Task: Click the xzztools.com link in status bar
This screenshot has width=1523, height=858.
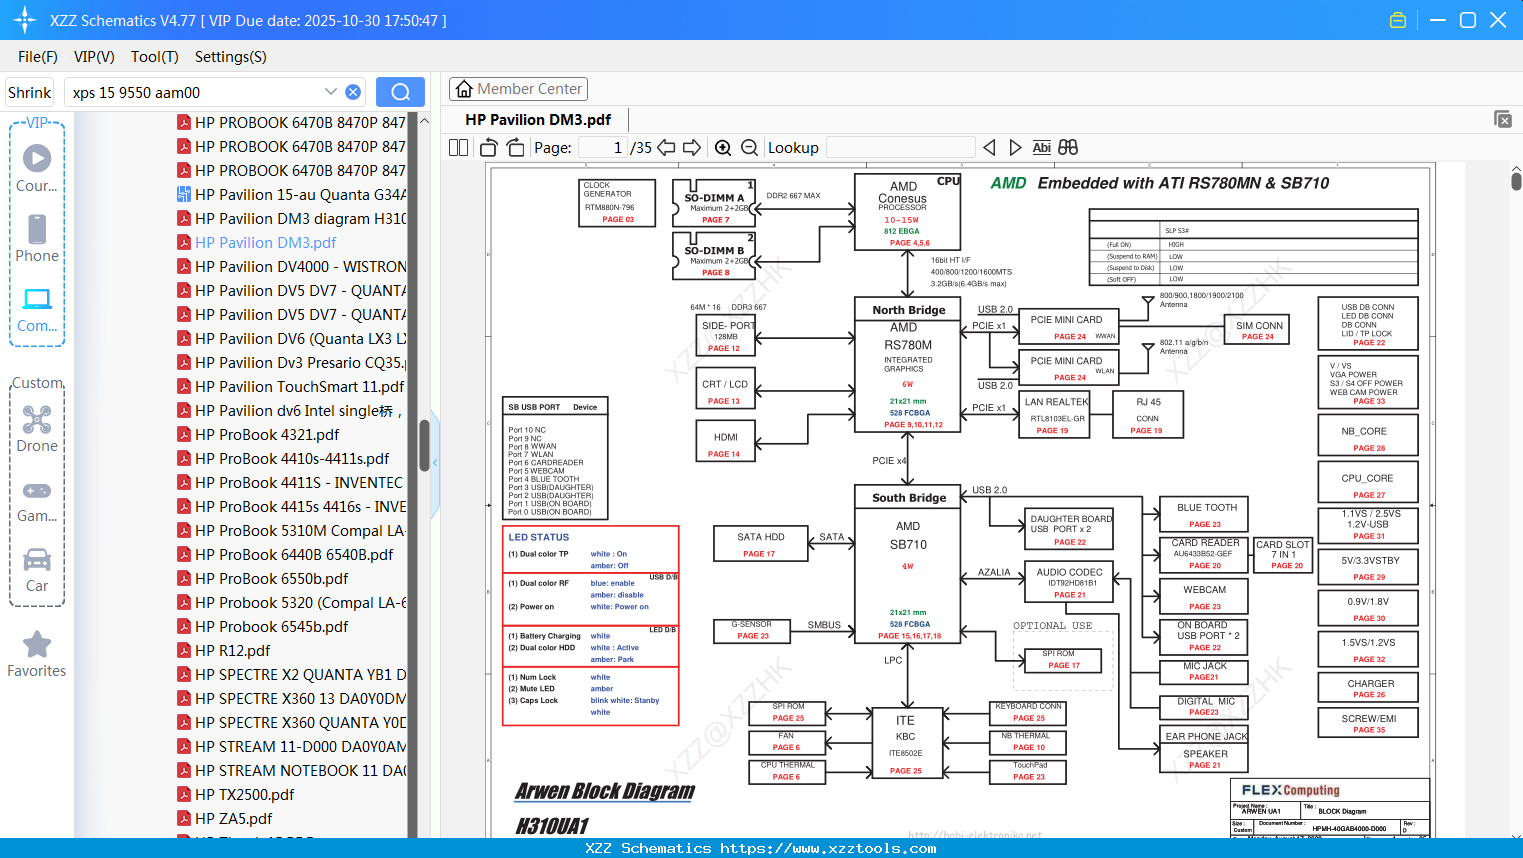Action: tap(828, 848)
